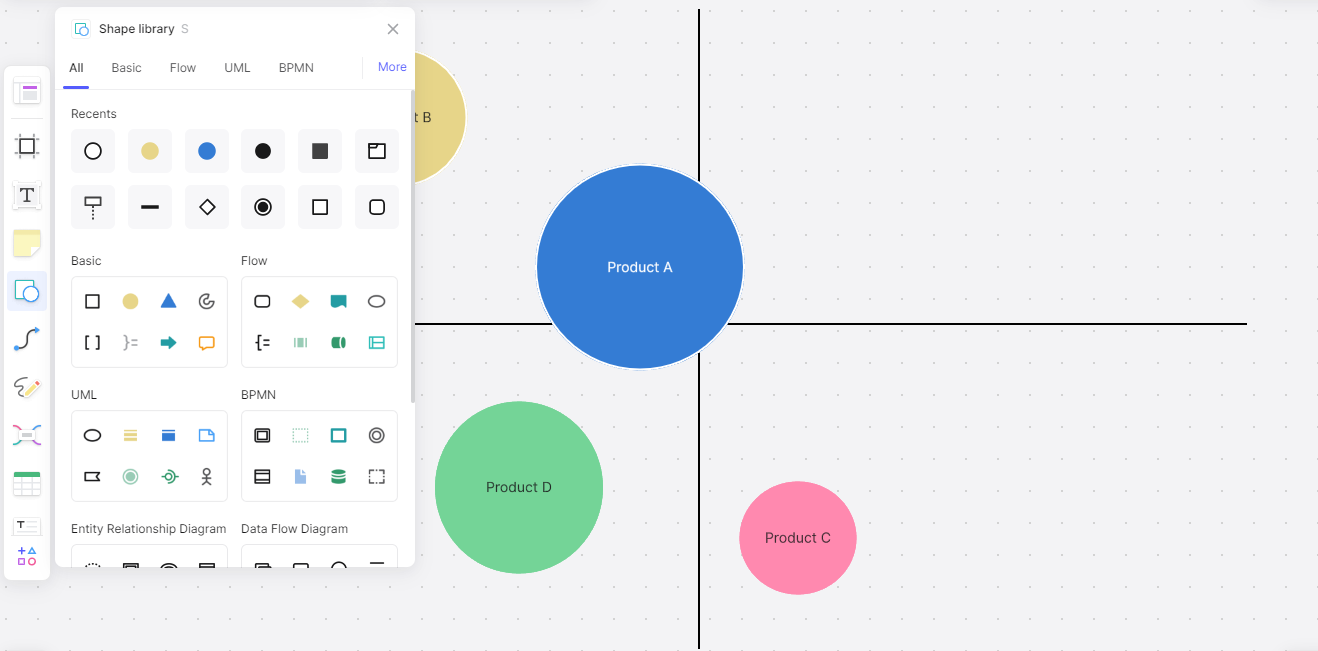Open the Templates panel at the top
Viewport: 1318px width, 651px height.
pos(27,91)
